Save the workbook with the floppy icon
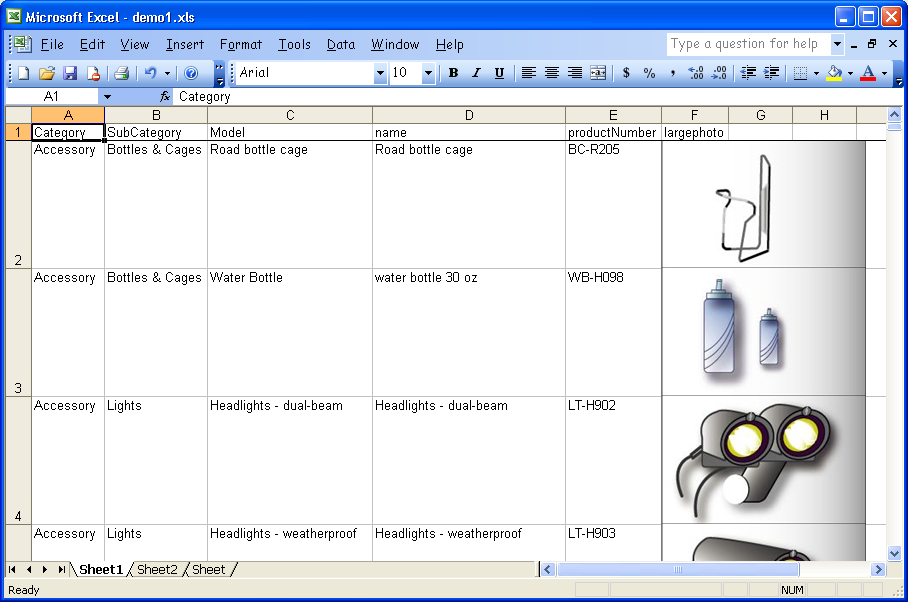The width and height of the screenshot is (908, 602). (x=70, y=73)
